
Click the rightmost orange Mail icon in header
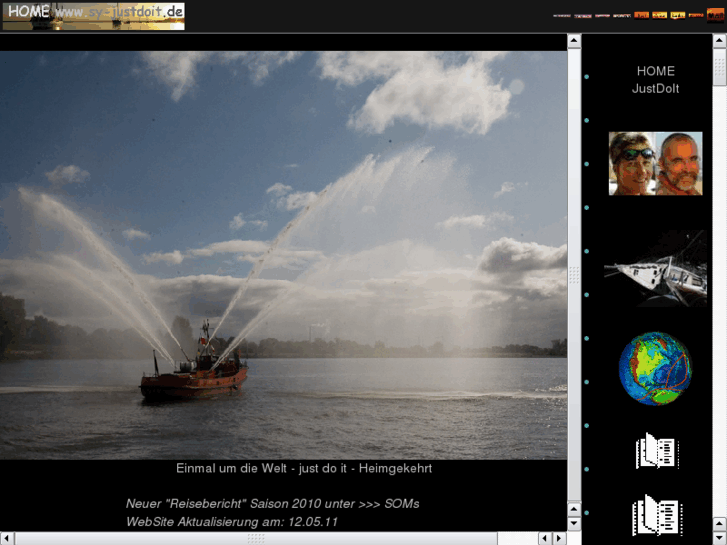coord(717,15)
